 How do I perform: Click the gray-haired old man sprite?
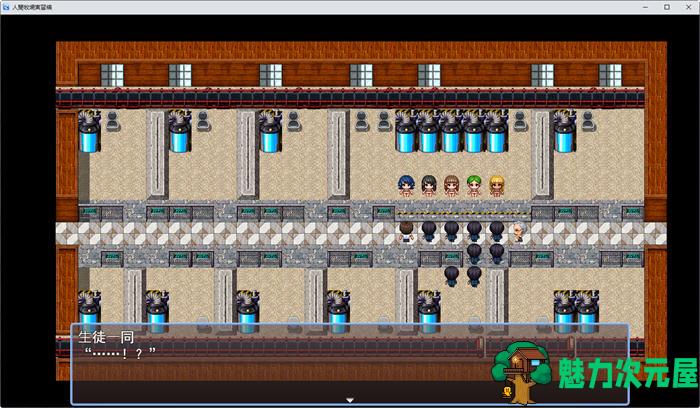[x=519, y=232]
